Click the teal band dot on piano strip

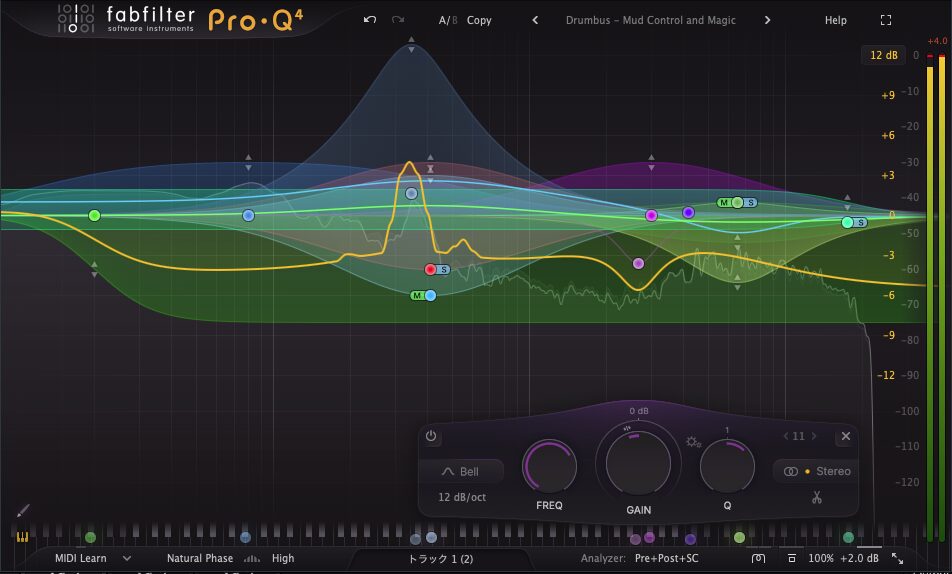pyautogui.click(x=849, y=538)
